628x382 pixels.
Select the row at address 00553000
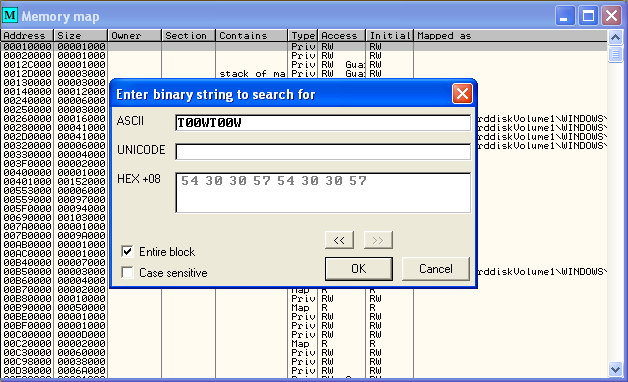point(55,191)
